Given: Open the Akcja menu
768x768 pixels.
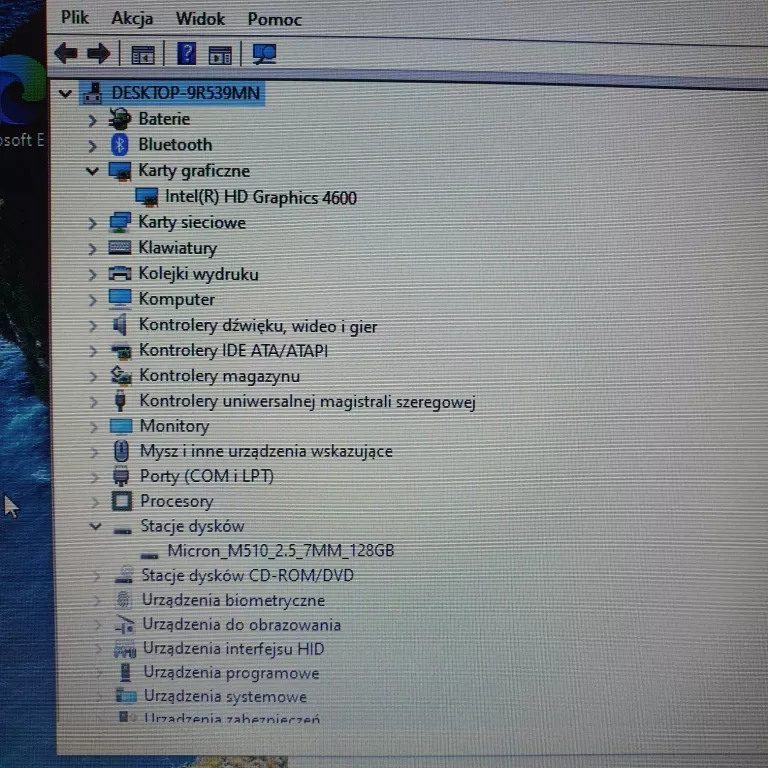Looking at the screenshot, I should click(x=132, y=19).
